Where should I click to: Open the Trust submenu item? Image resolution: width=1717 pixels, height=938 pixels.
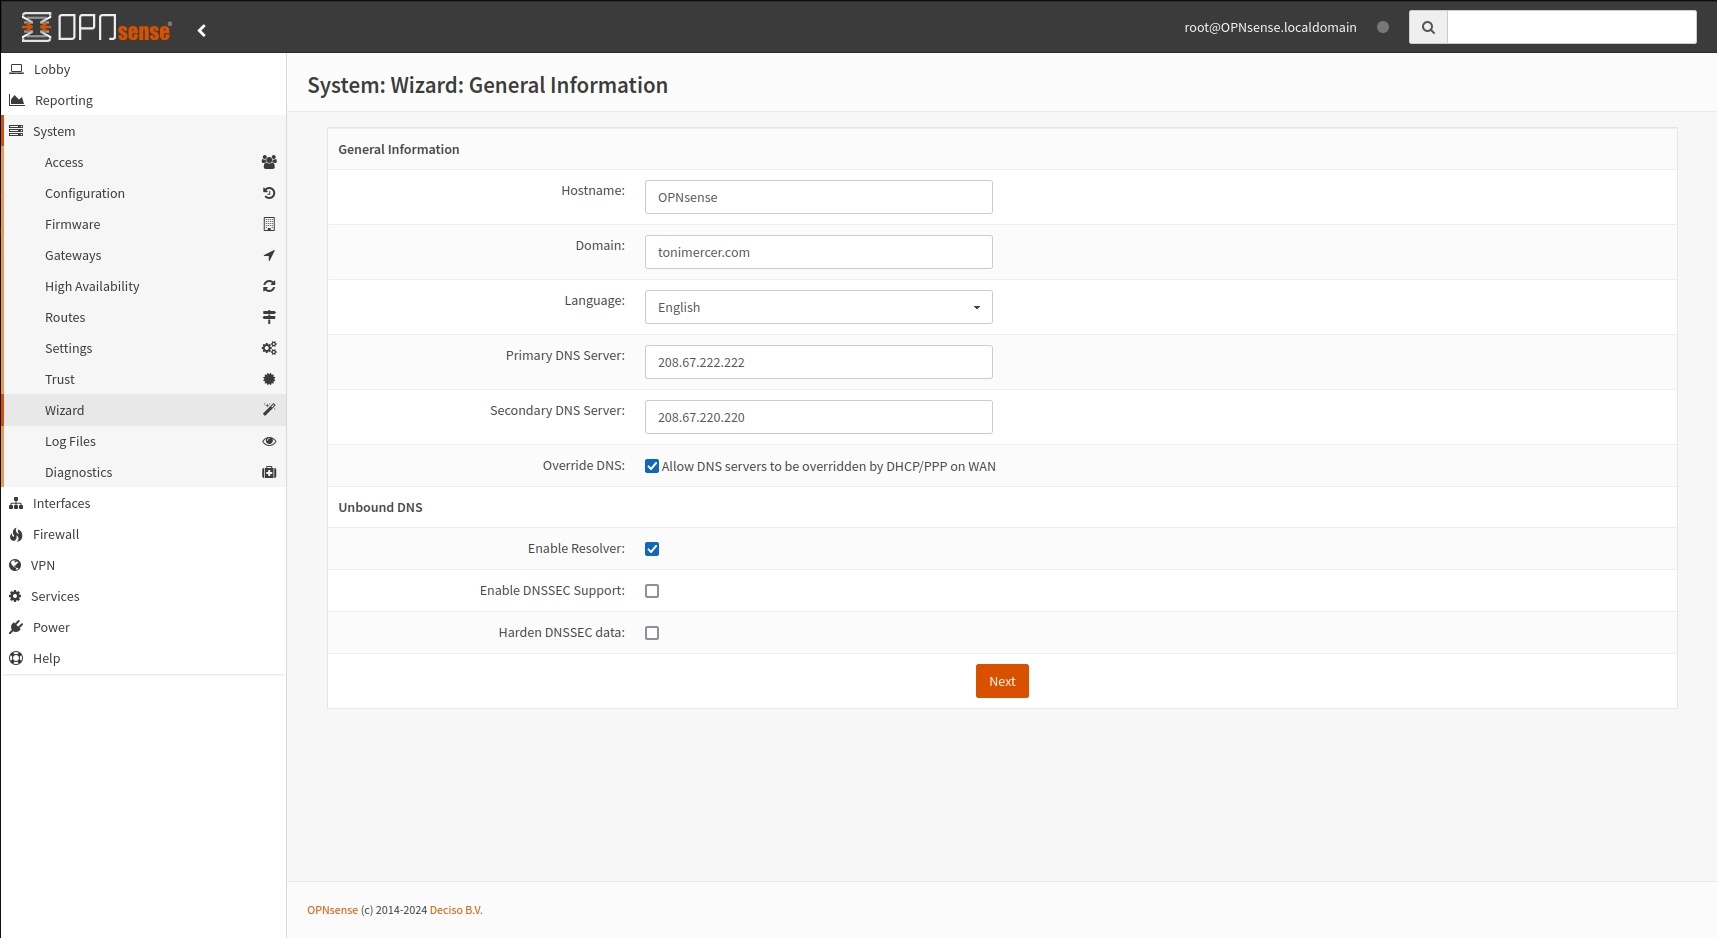145,379
